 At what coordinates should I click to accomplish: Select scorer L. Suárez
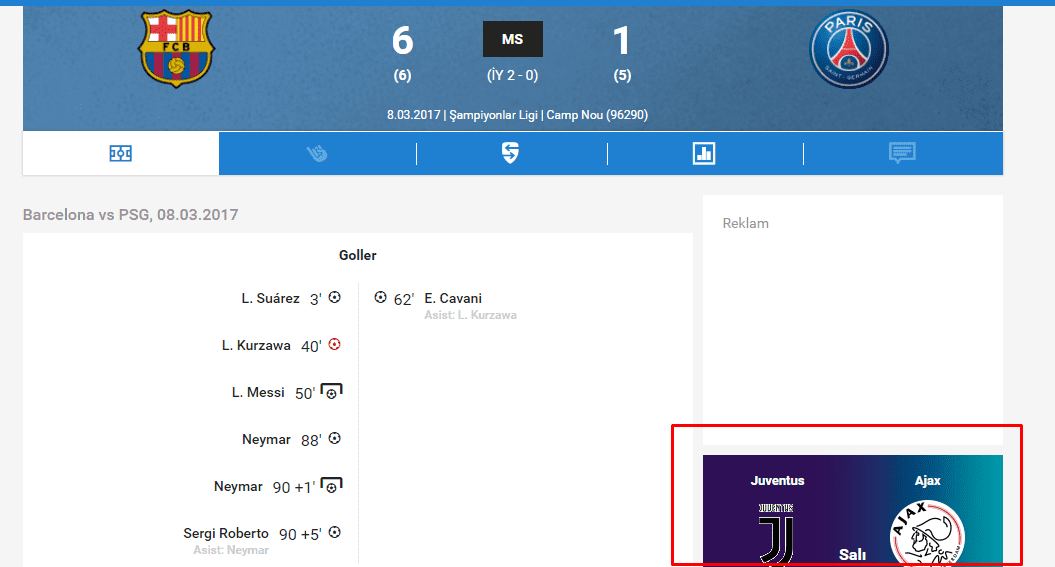pyautogui.click(x=270, y=299)
